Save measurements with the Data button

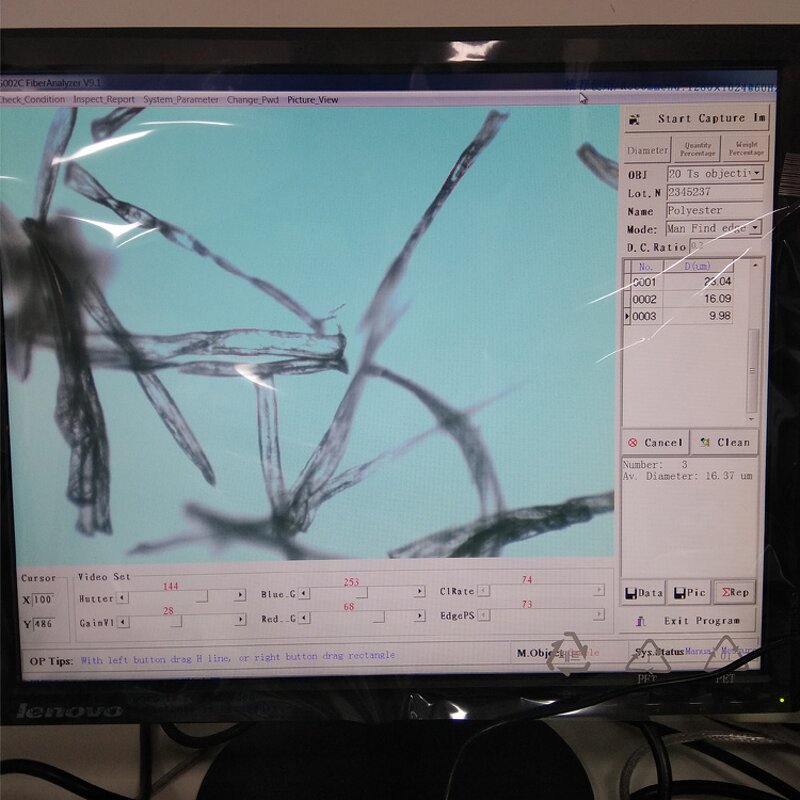(x=642, y=593)
